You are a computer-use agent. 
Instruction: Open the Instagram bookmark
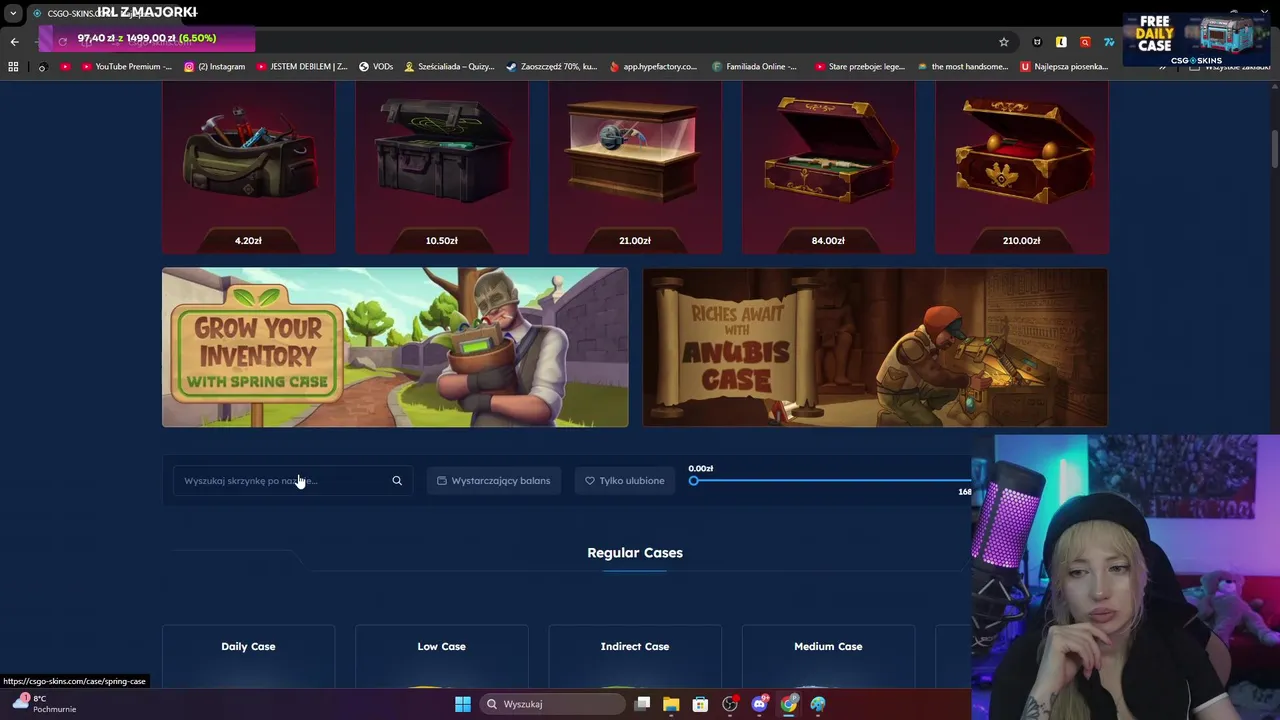pos(215,67)
